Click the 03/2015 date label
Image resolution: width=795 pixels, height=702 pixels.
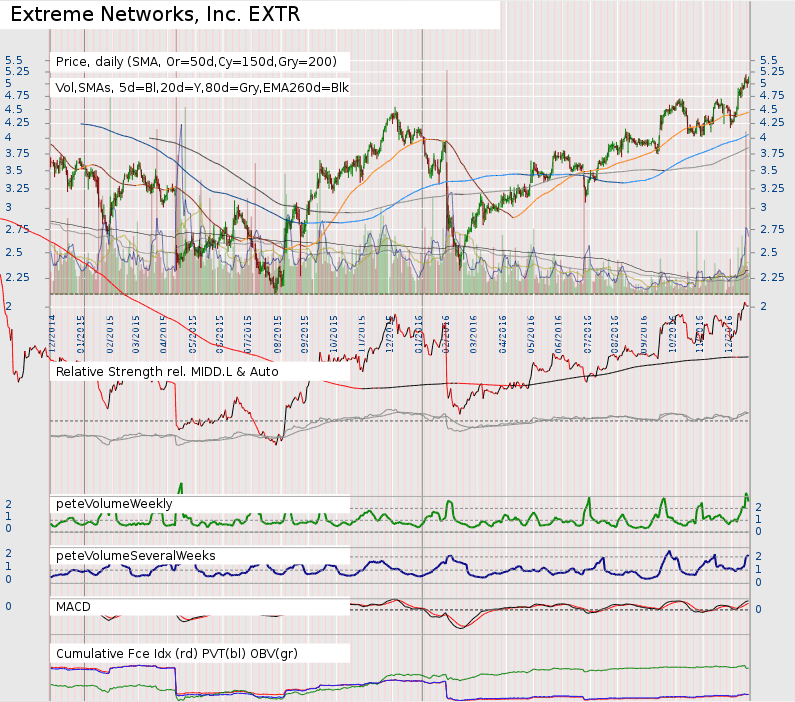click(x=136, y=335)
